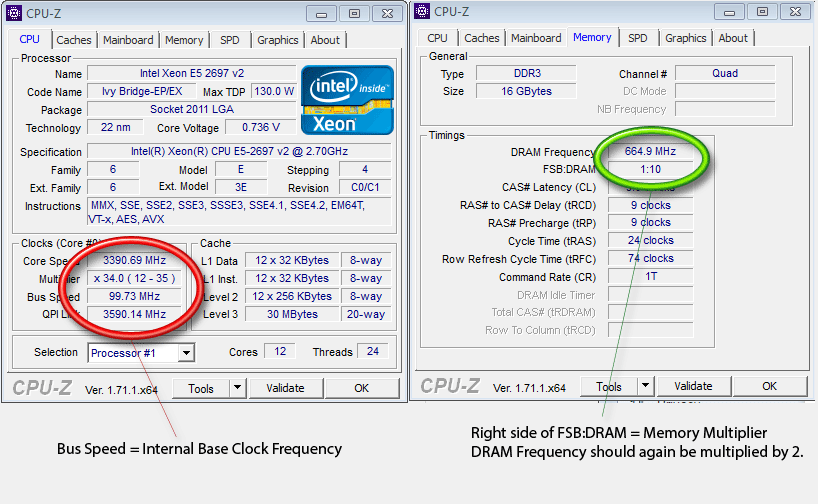Open Mainboard tab in right window
818x504 pixels.
tap(536, 38)
